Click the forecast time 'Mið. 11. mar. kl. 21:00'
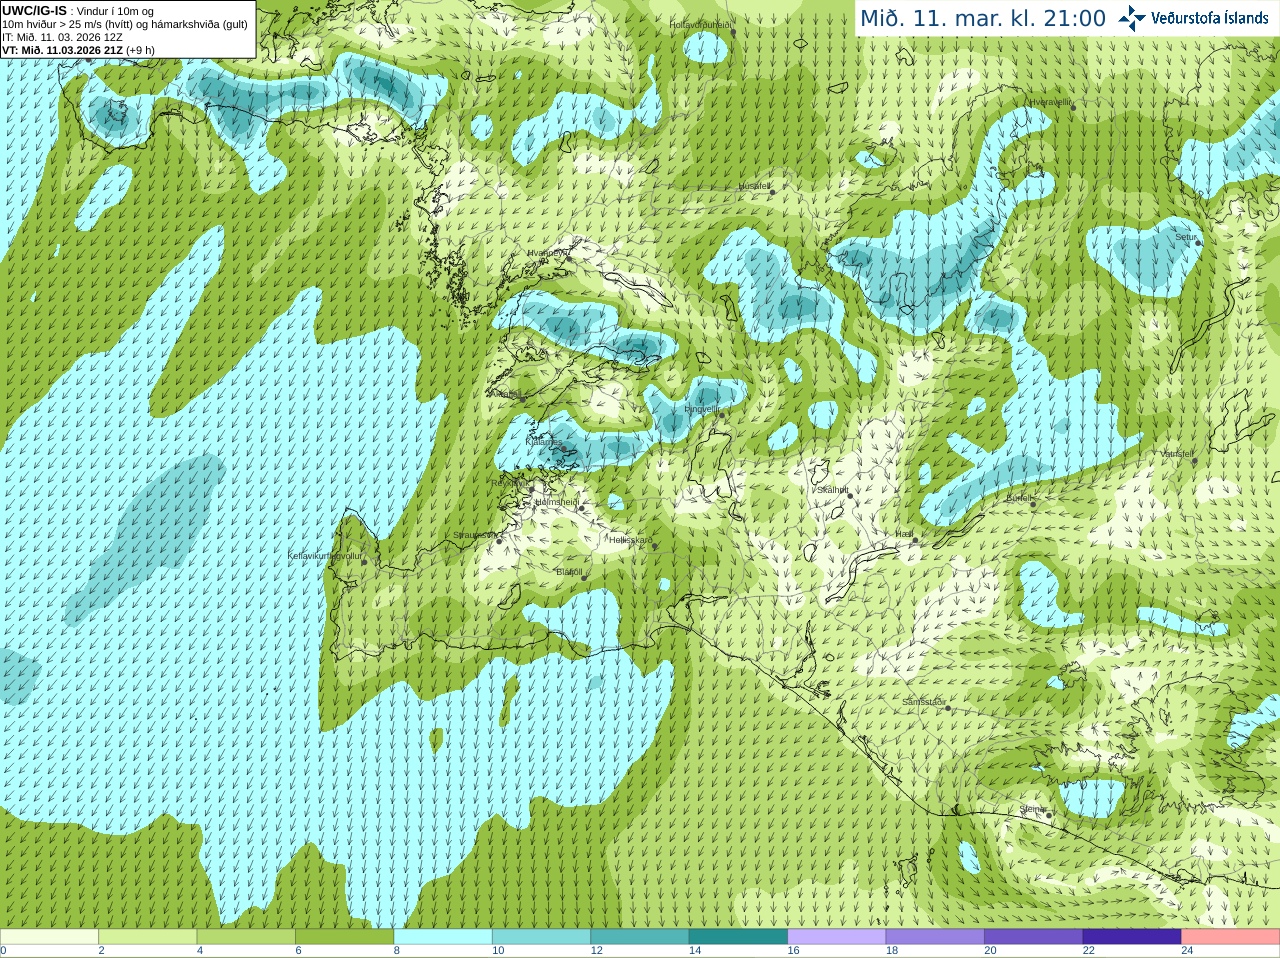1280x958 pixels. pos(983,19)
